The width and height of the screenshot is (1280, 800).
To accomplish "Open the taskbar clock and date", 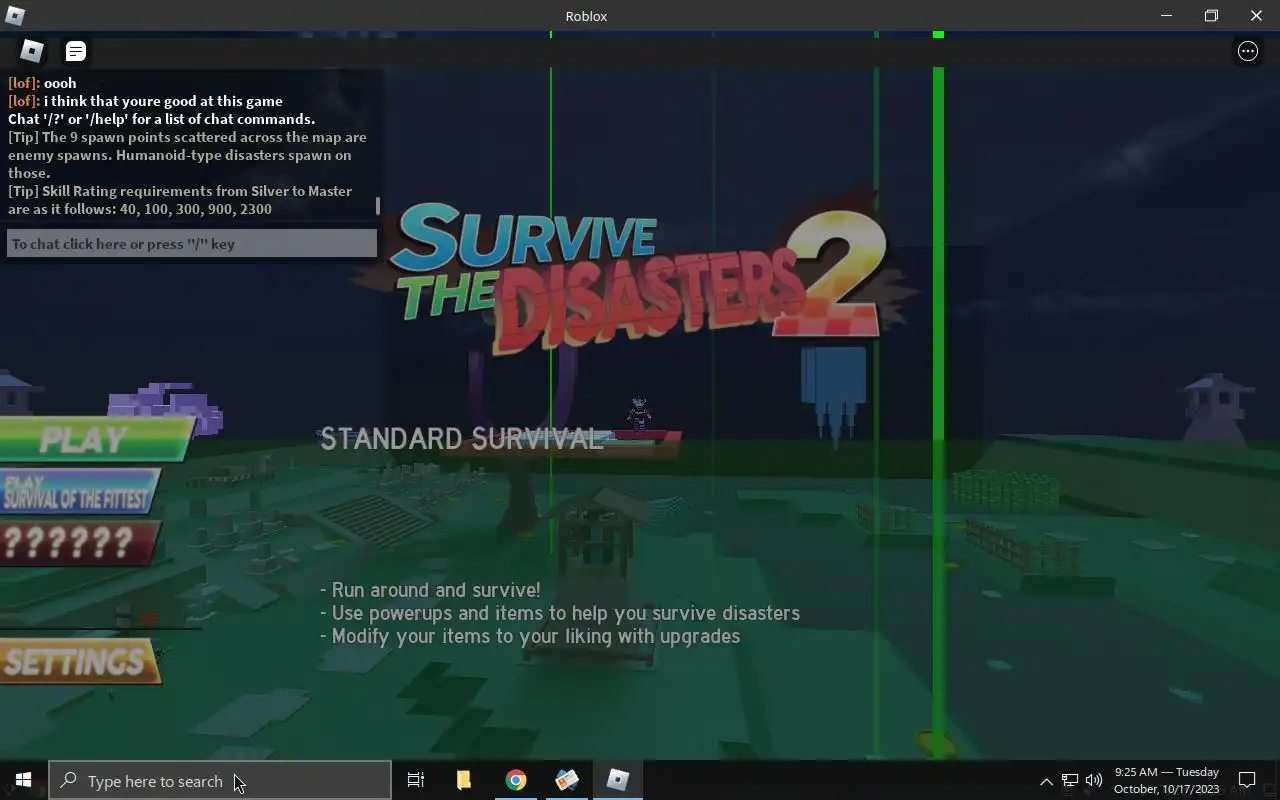I will [x=1167, y=780].
